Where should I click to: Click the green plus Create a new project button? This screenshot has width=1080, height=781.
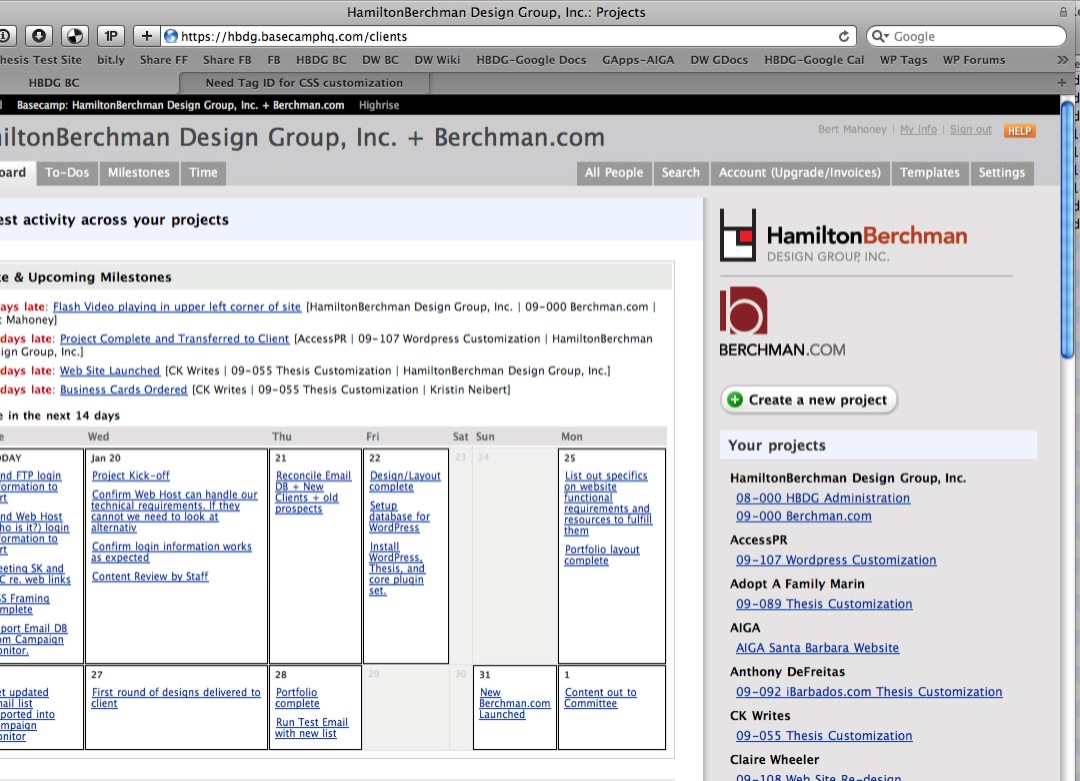(809, 400)
